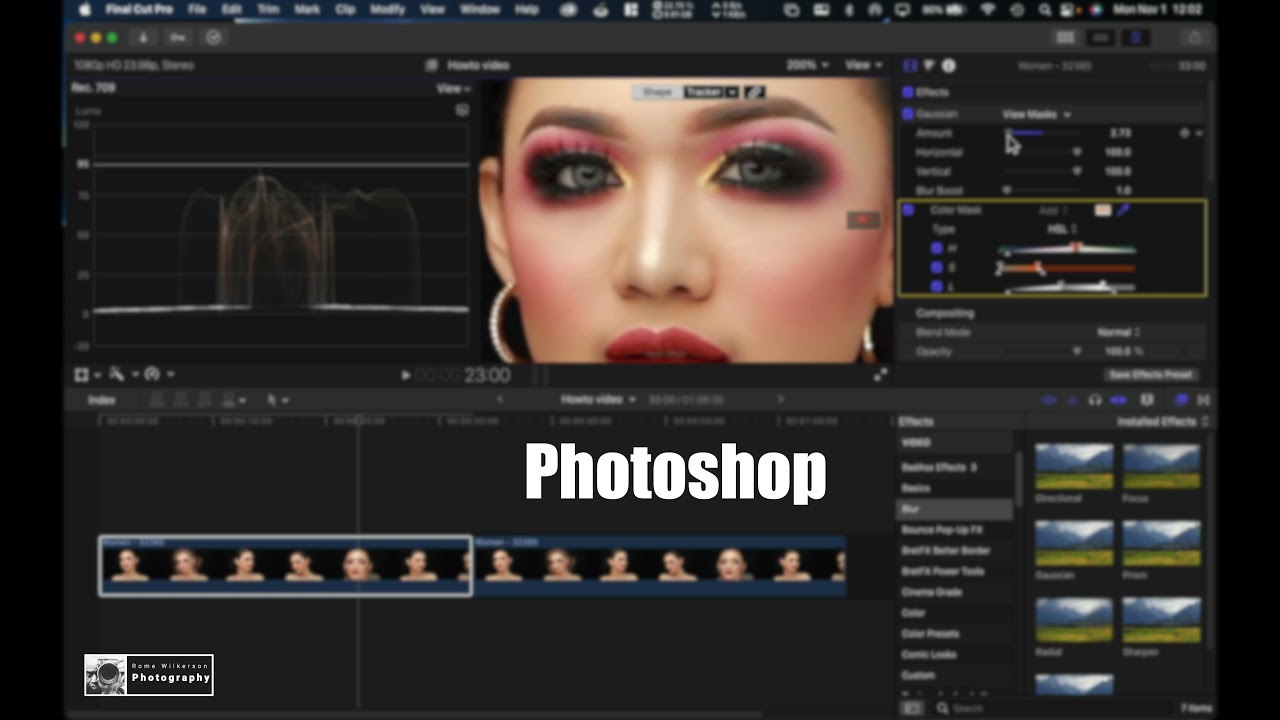This screenshot has height=720, width=1280.
Task: Select the Directional effect thumbnail
Action: (1074, 466)
